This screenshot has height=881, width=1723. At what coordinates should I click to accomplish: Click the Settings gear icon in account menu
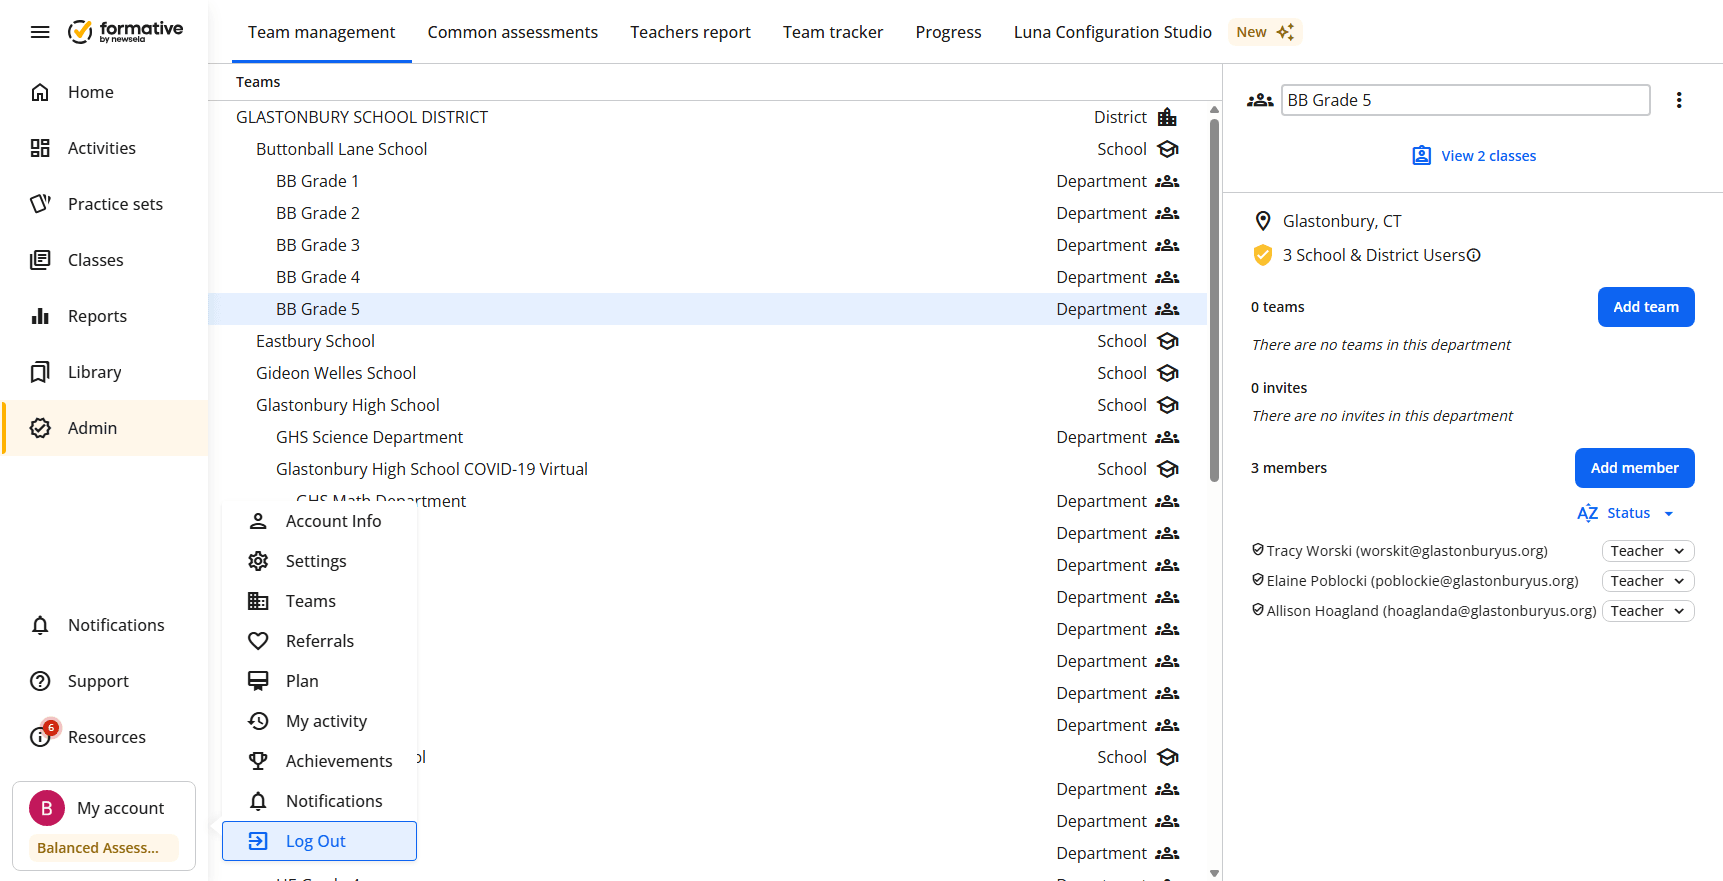[x=258, y=561]
